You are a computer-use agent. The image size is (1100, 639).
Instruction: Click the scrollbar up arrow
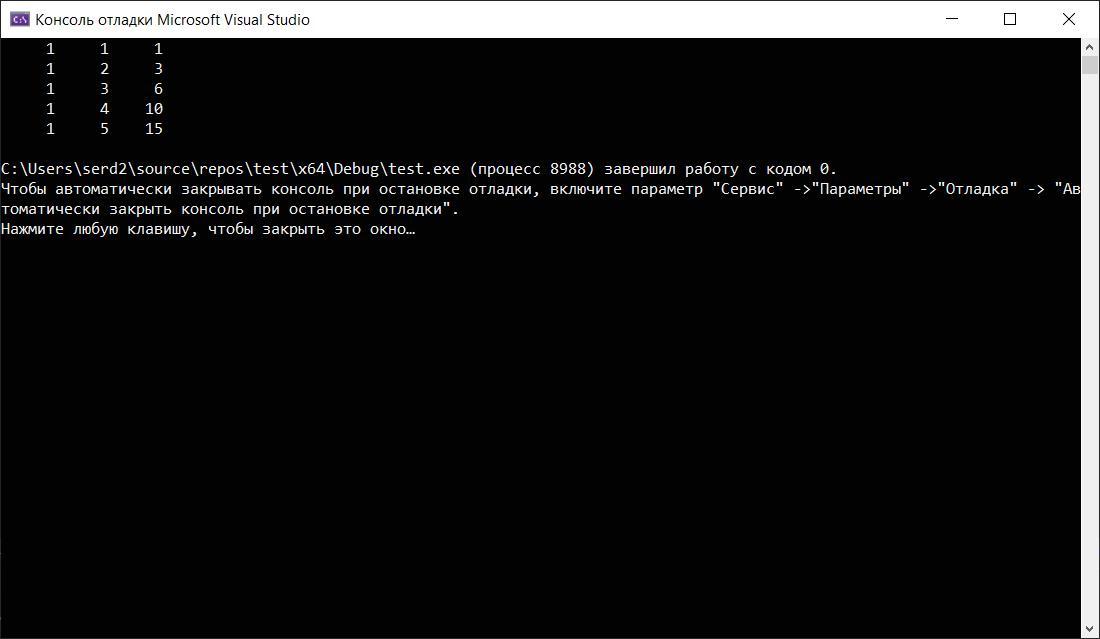1089,47
